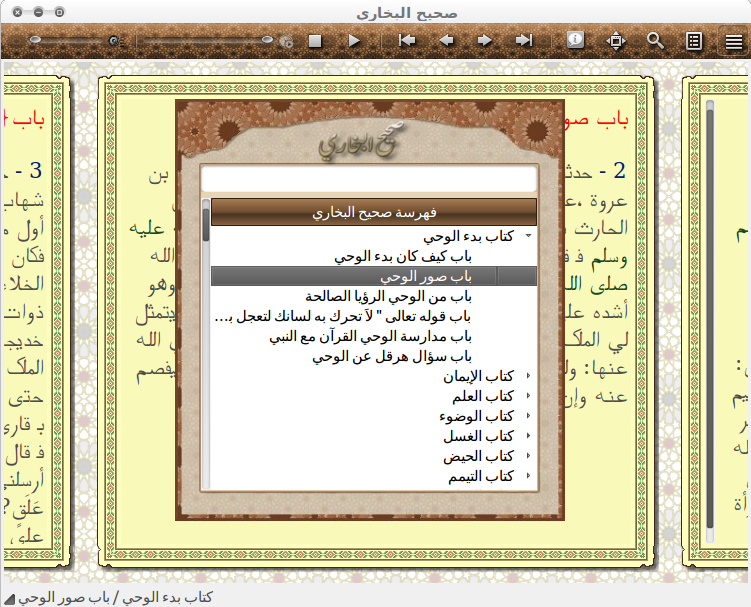Expand كتاب التيمم node

coord(528,476)
